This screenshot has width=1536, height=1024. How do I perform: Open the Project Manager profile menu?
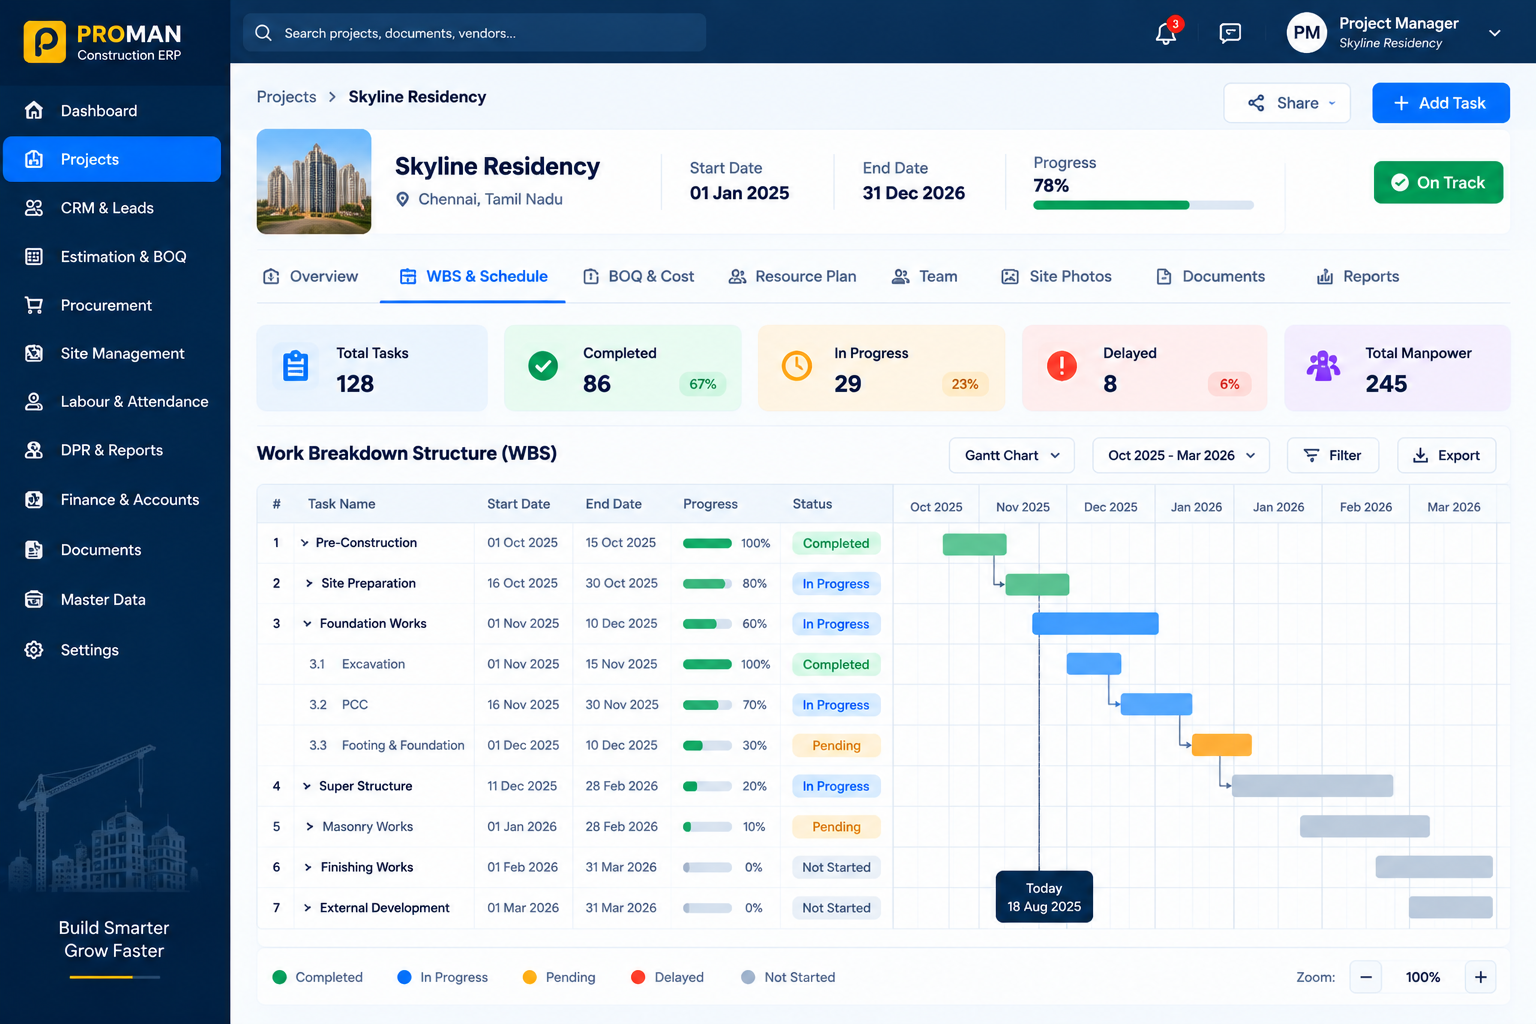tap(1394, 33)
